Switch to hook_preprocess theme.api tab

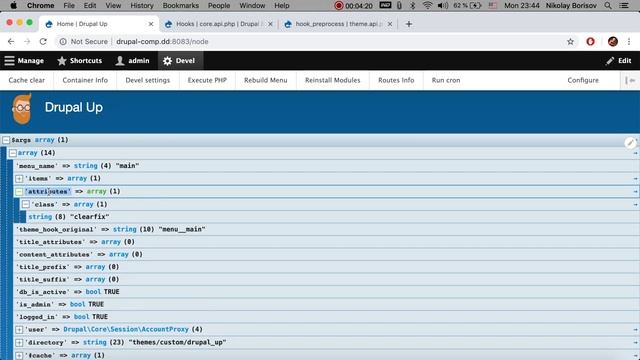[x=338, y=24]
